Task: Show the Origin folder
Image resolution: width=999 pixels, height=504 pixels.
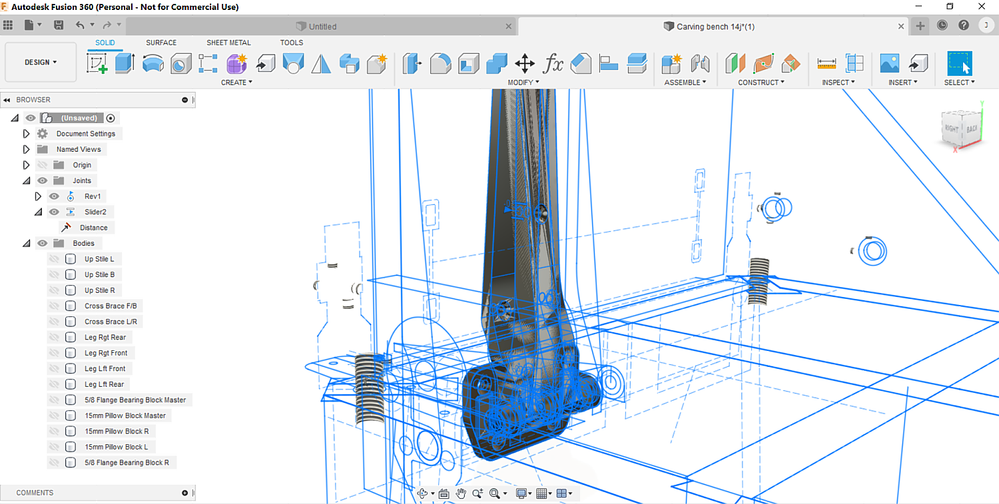Action: click(x=43, y=165)
